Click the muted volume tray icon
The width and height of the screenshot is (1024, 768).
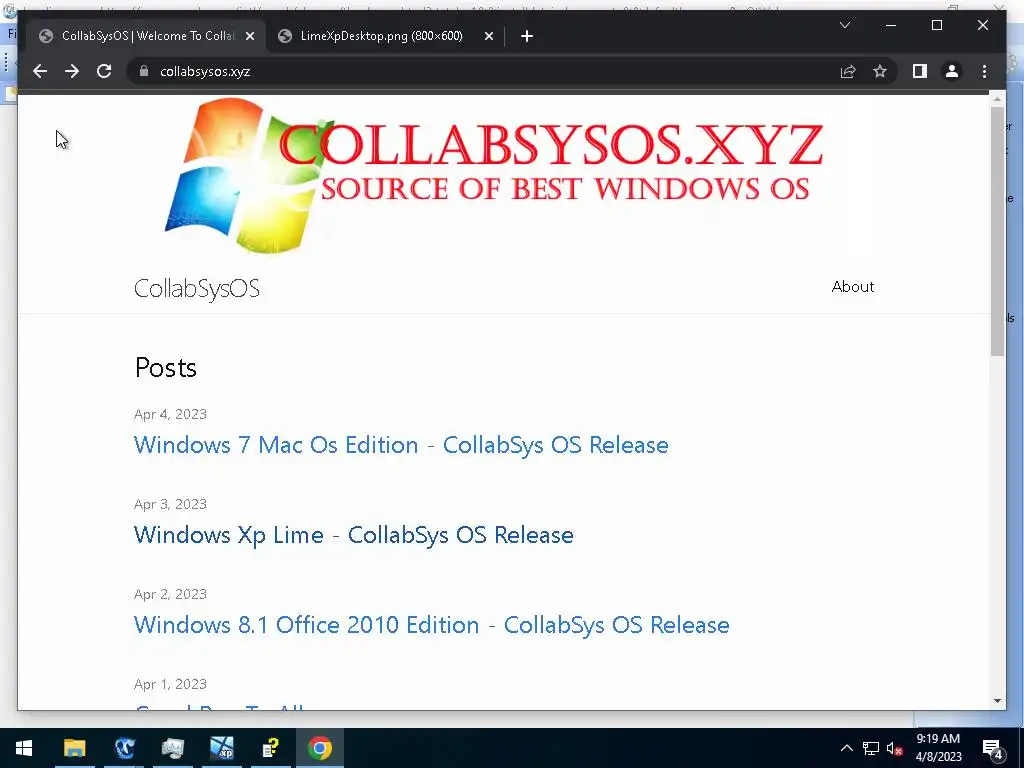(894, 748)
